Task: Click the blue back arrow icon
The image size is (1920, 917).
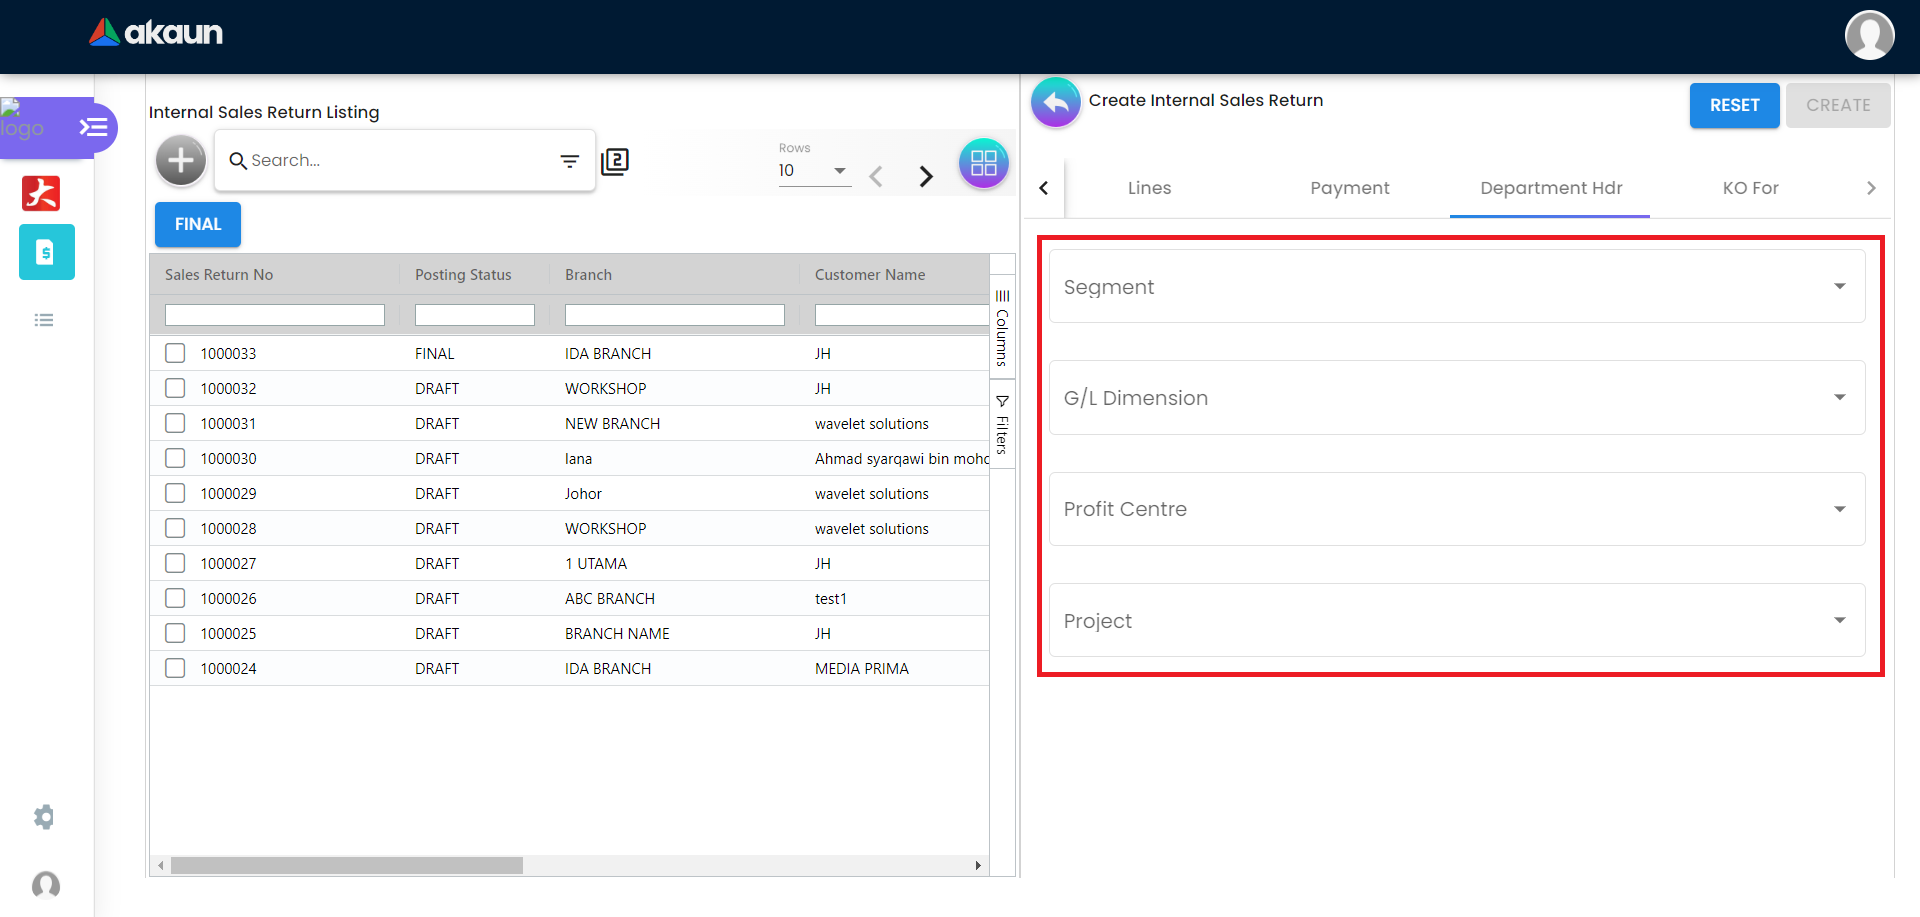Action: tap(1056, 102)
